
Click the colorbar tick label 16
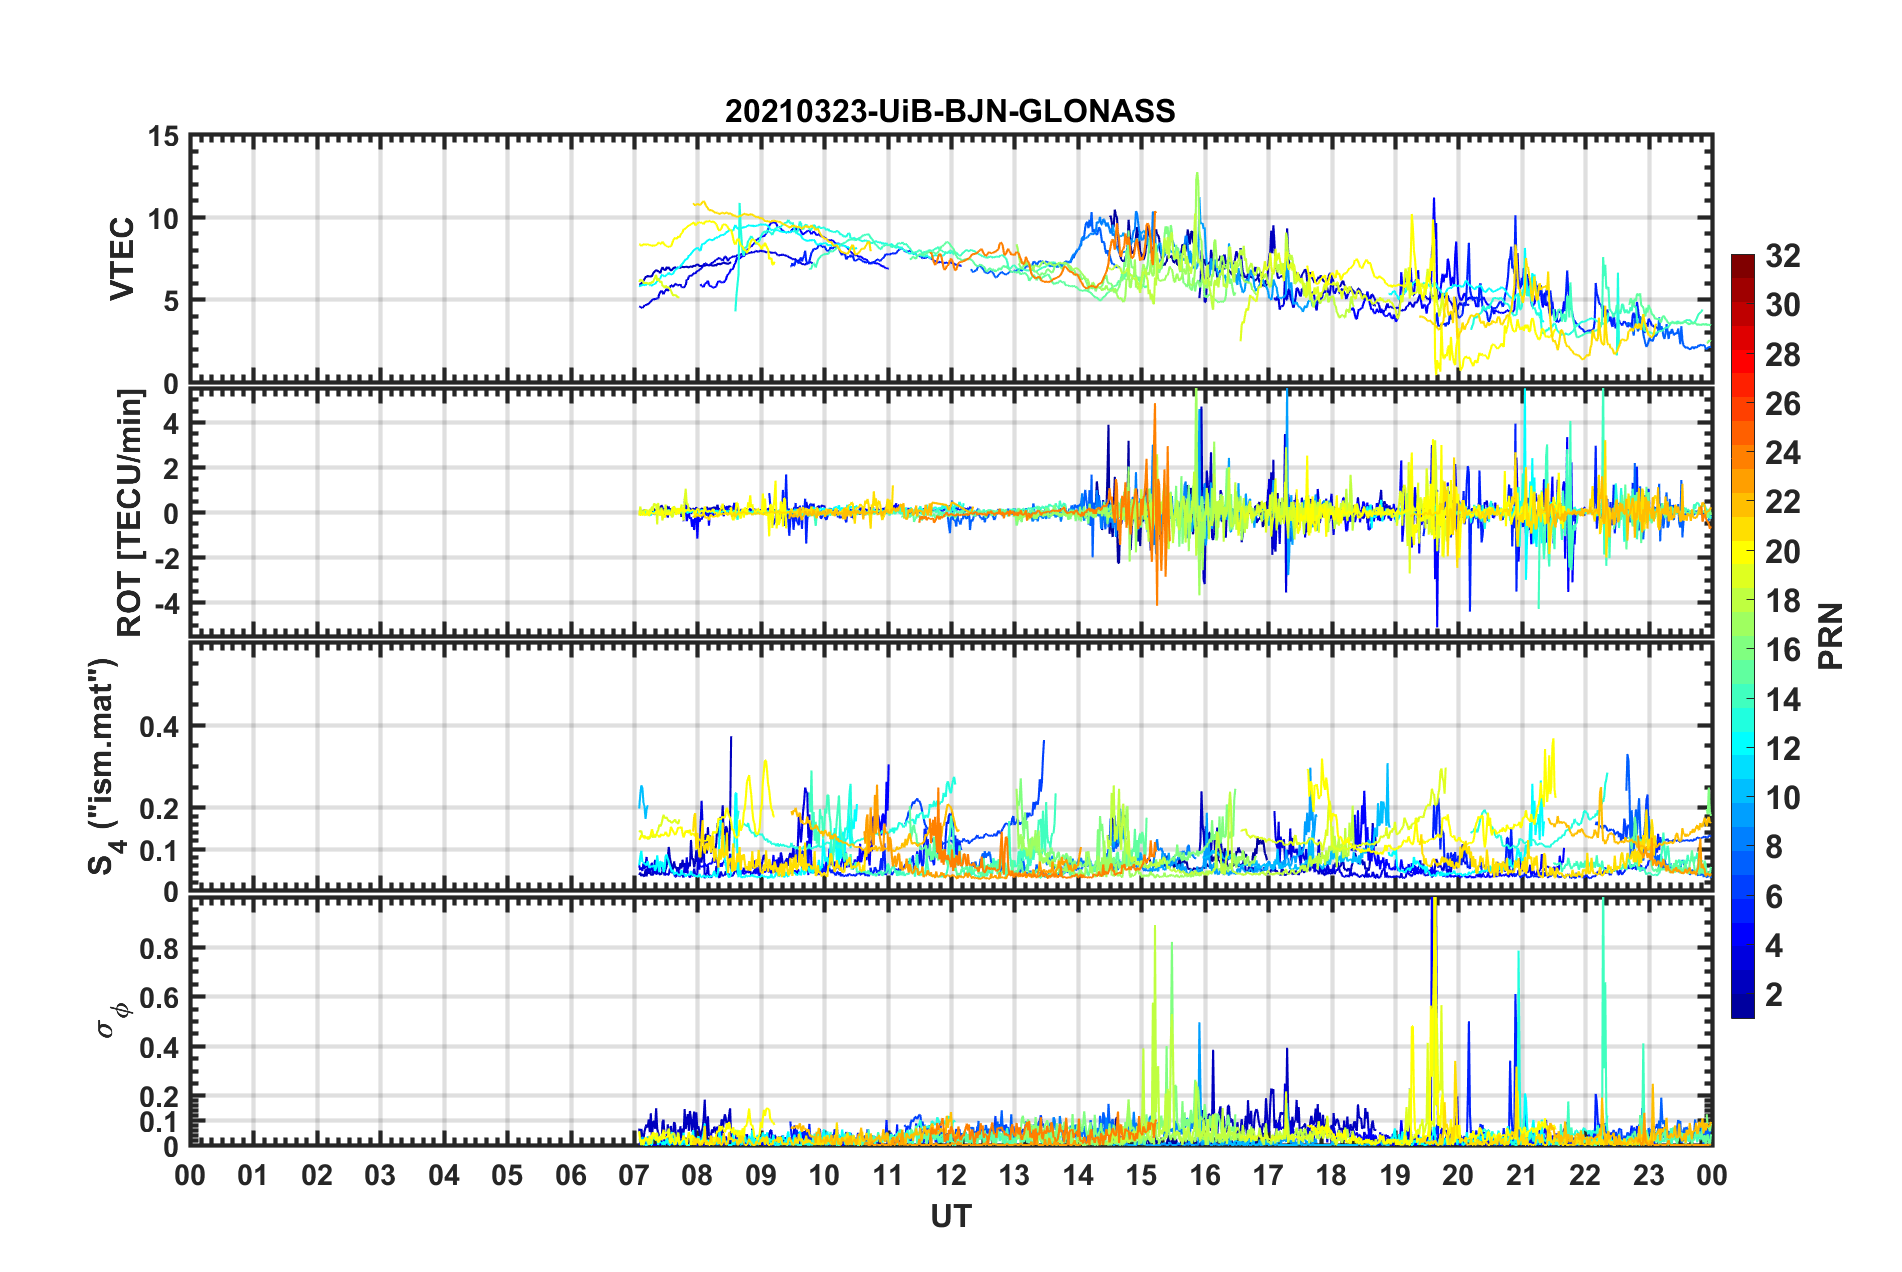click(x=1782, y=650)
